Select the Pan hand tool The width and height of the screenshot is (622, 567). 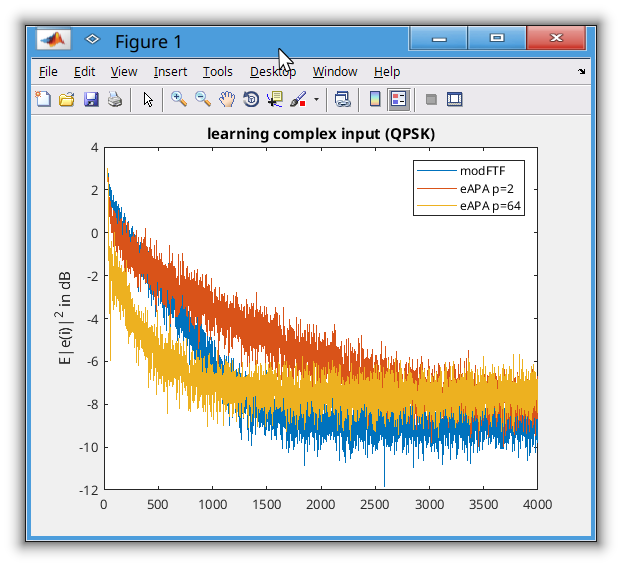coord(227,99)
